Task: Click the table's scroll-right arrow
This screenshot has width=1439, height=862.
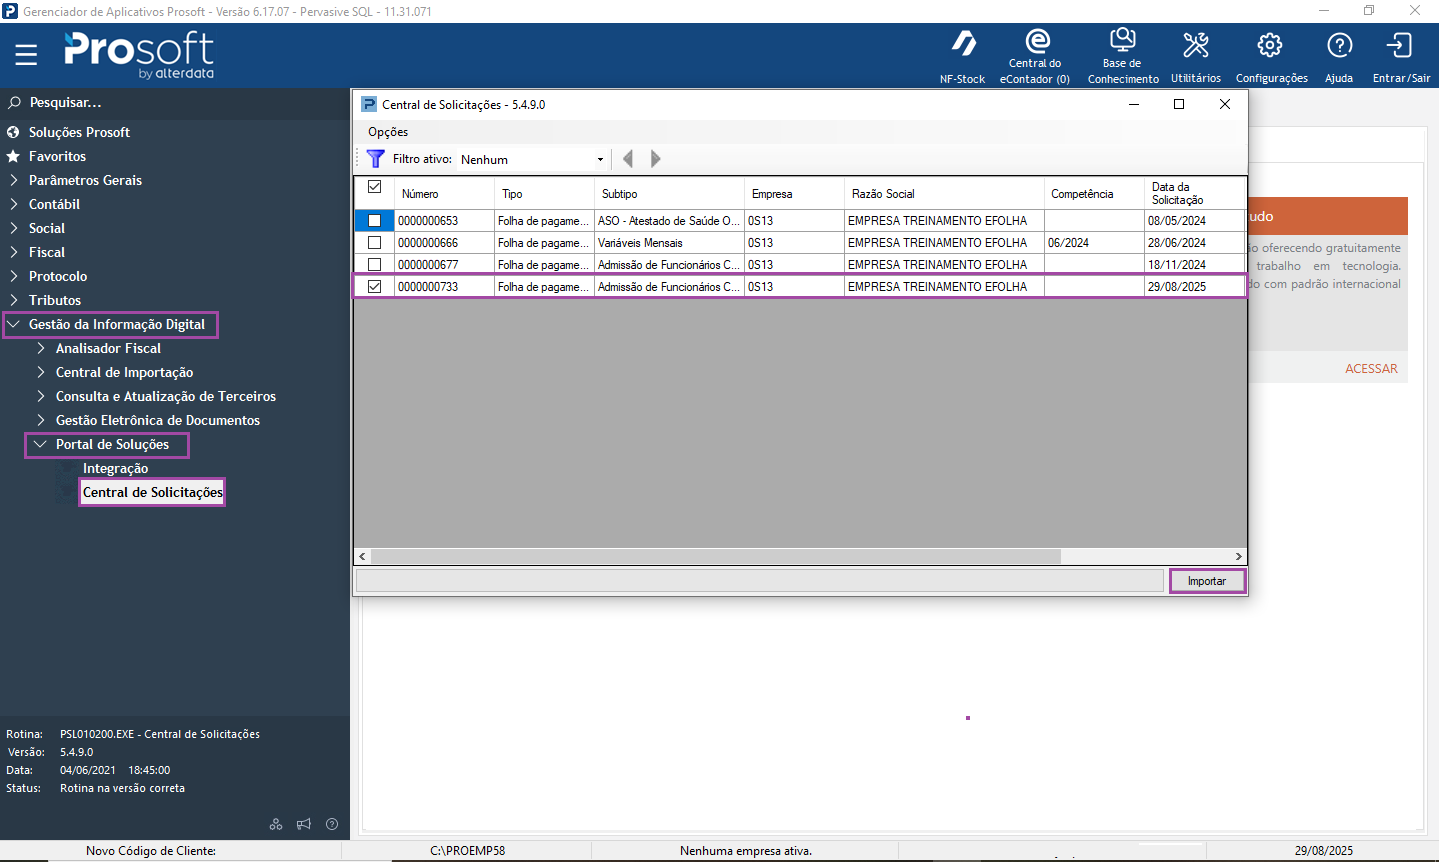Action: coord(1238,557)
